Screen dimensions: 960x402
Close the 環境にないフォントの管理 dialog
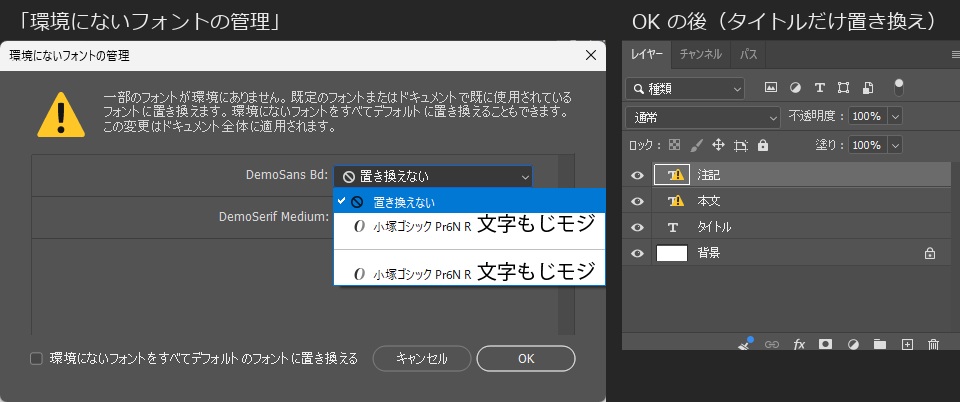coord(591,56)
